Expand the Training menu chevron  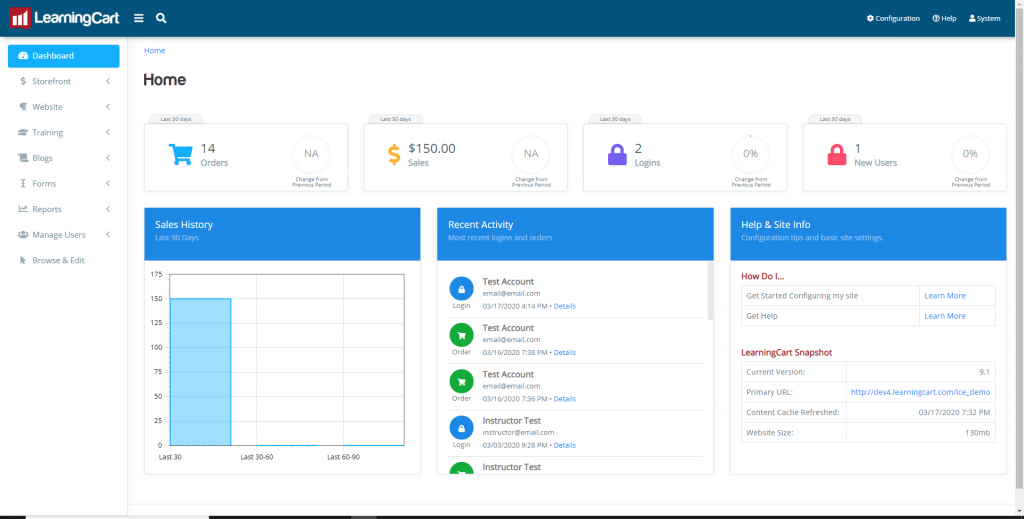(108, 132)
